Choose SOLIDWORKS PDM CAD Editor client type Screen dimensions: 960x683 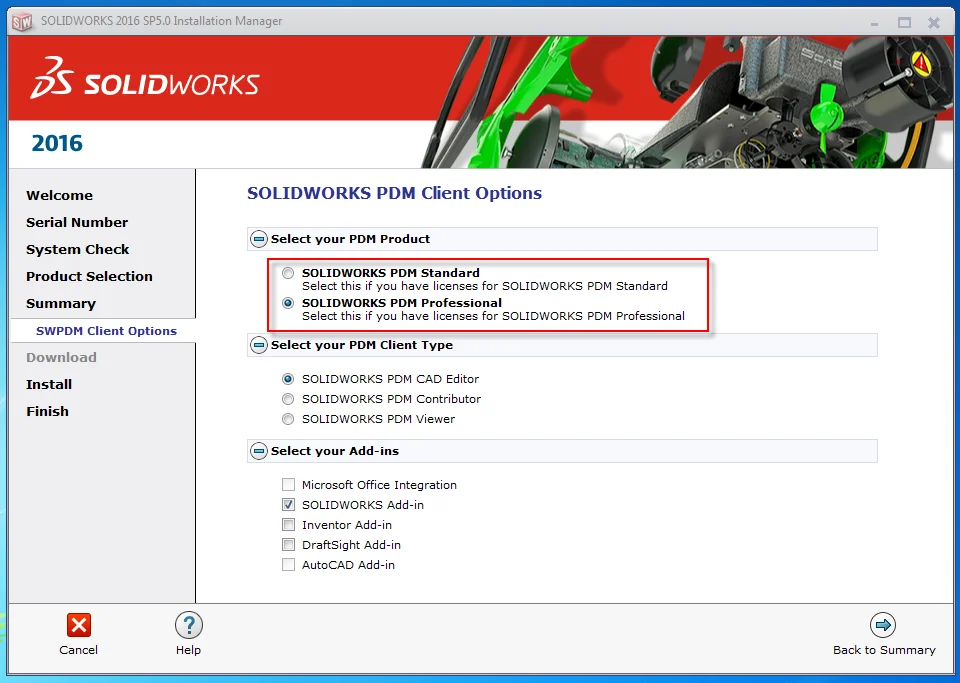pos(288,379)
